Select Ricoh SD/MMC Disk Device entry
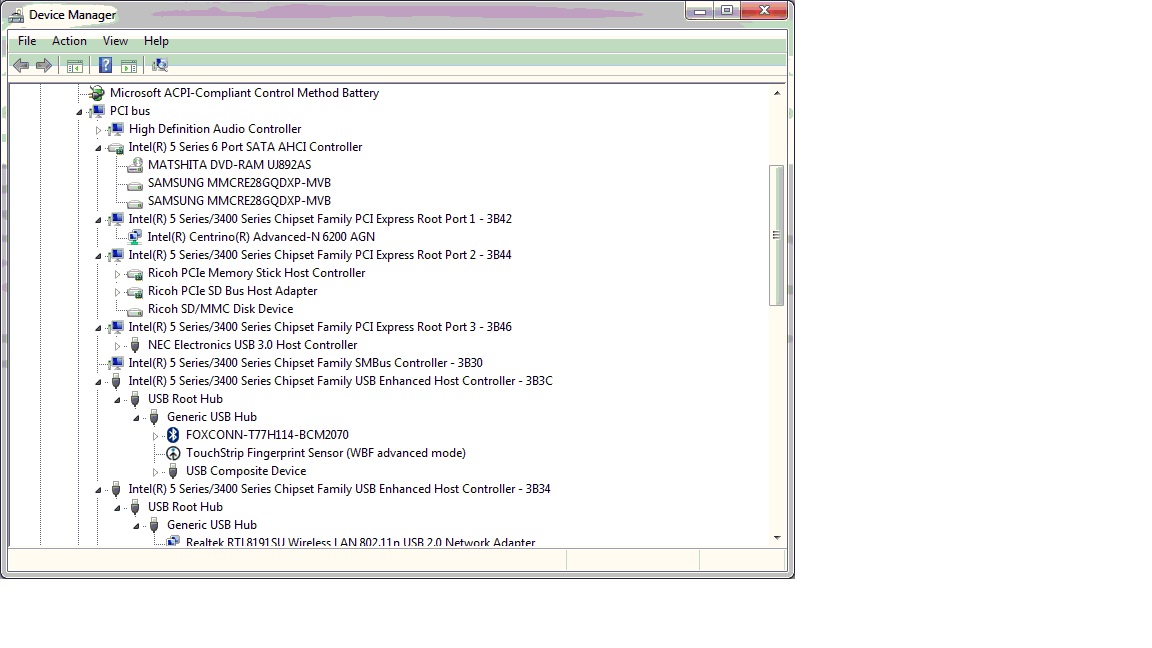The height and width of the screenshot is (648, 1152). pos(220,309)
